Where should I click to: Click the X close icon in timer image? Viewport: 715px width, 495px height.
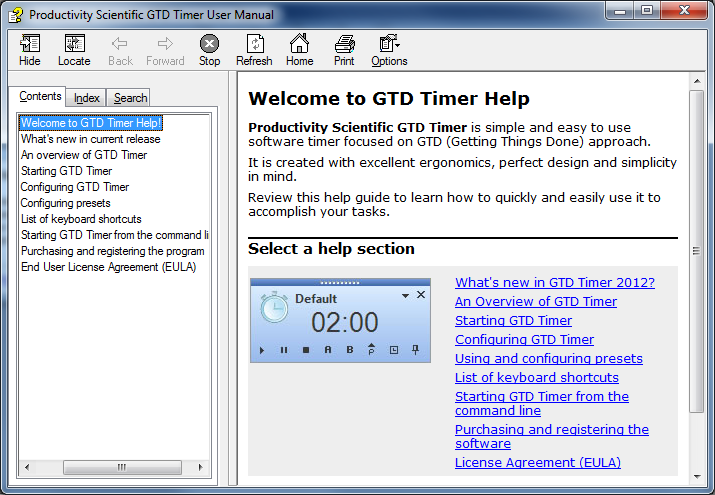click(x=421, y=295)
